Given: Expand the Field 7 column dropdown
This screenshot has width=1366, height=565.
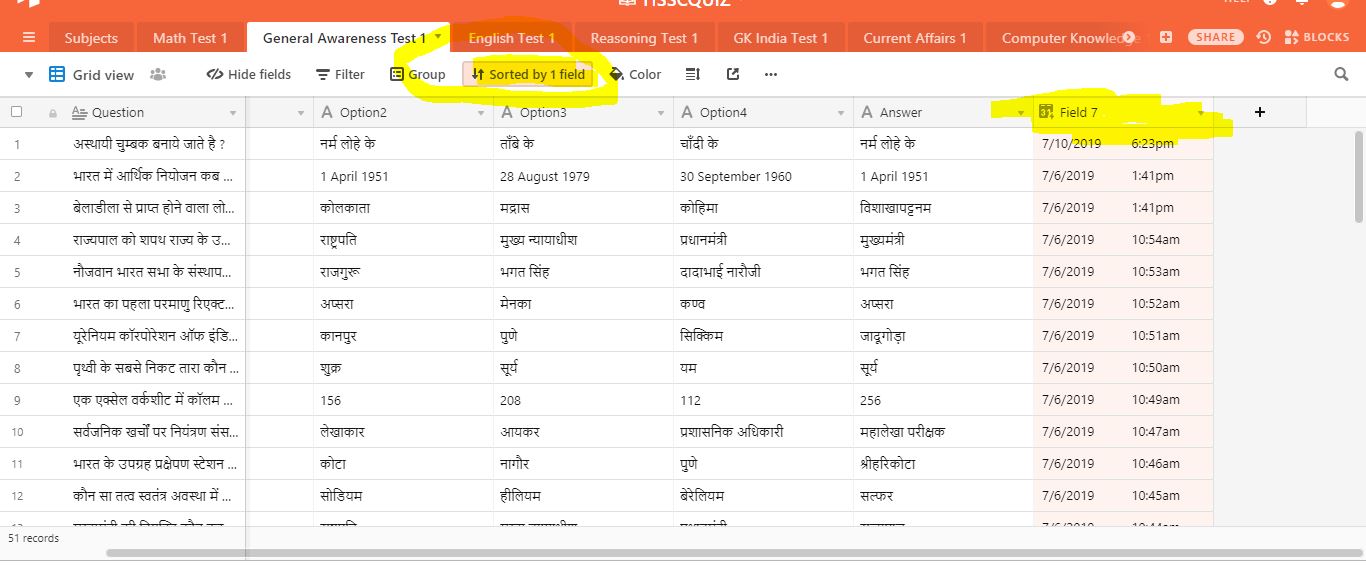Looking at the screenshot, I should (1201, 113).
